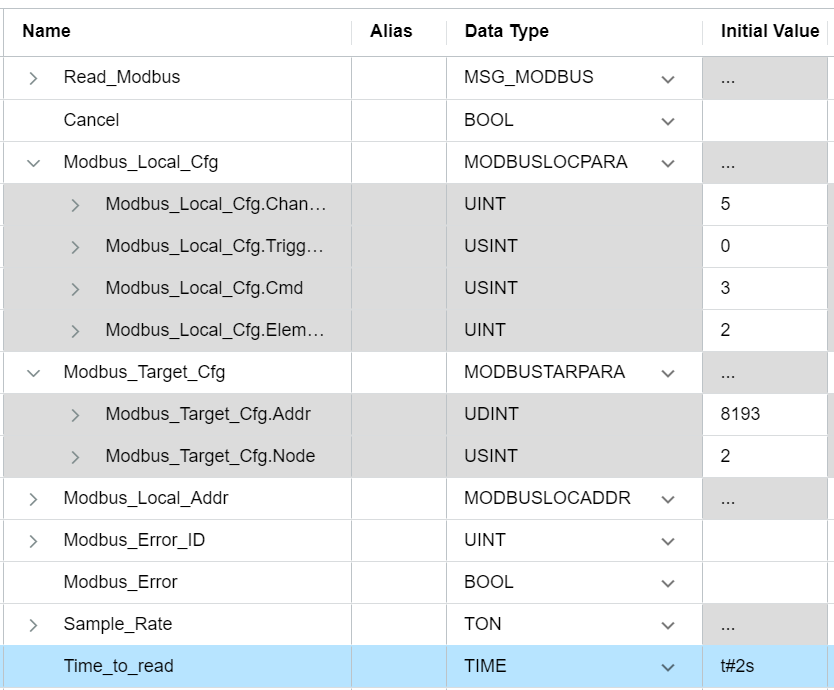
Task: Edit the initial value t#2s
Action: tap(765, 666)
